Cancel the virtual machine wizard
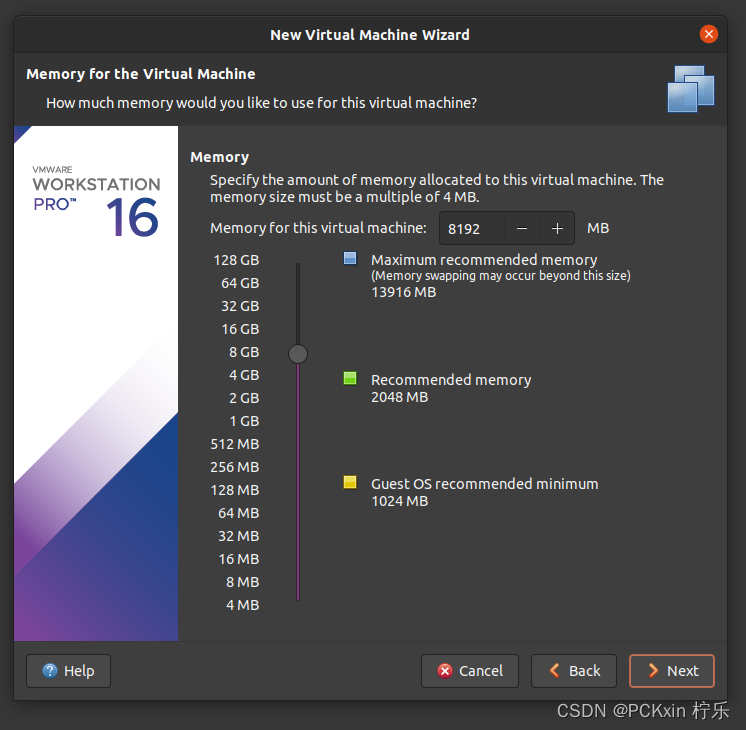 point(470,671)
